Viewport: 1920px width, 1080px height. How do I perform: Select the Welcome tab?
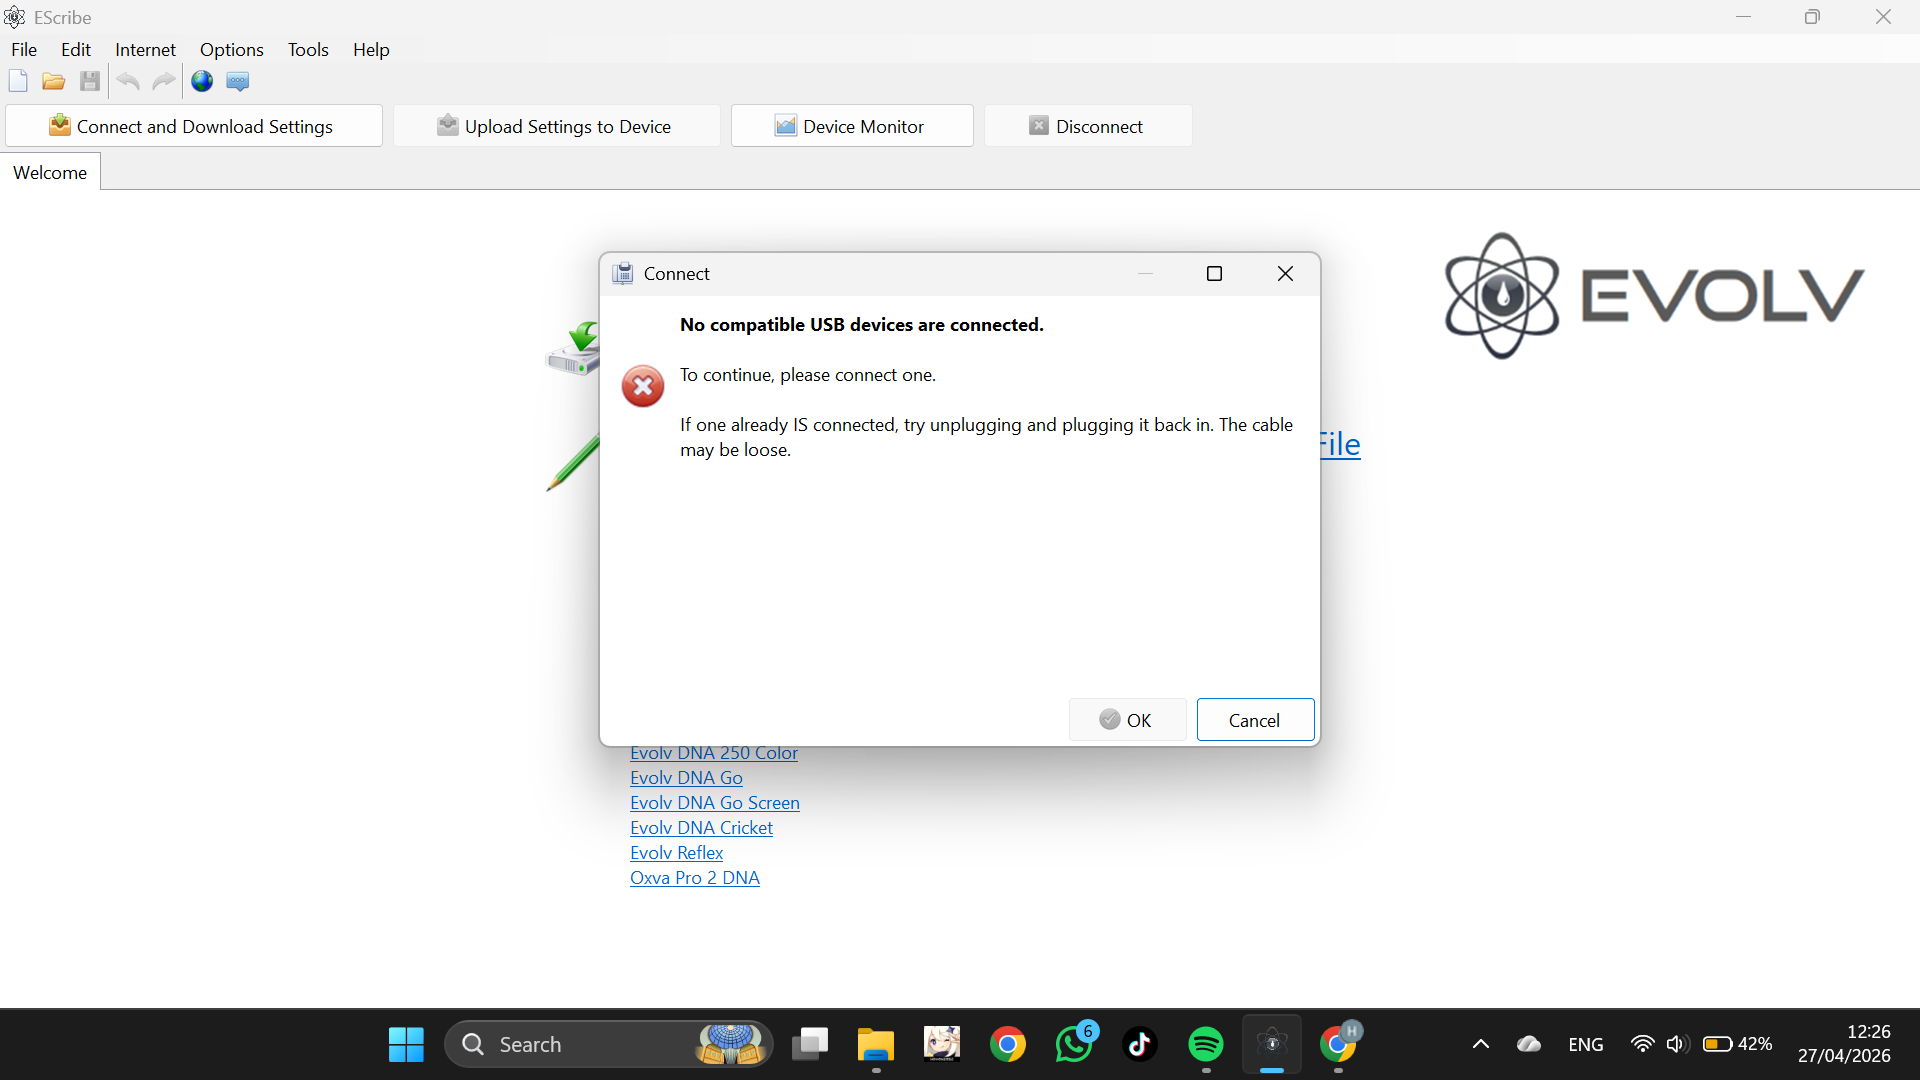pyautogui.click(x=50, y=173)
